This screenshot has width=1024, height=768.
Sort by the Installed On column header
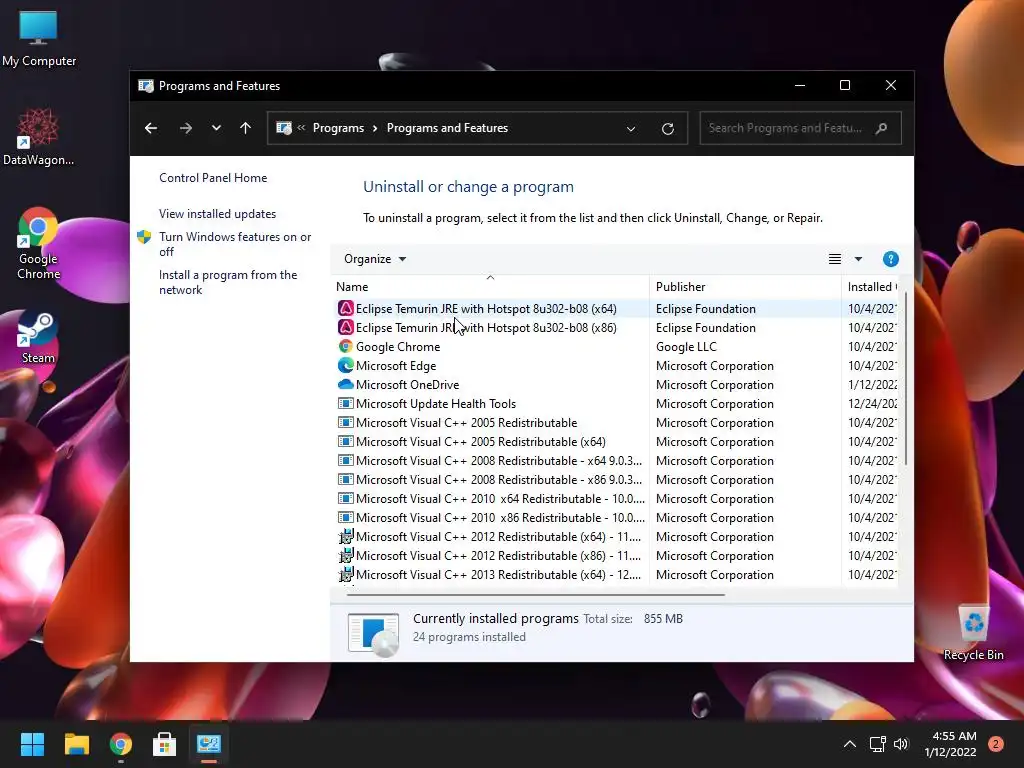pos(872,287)
